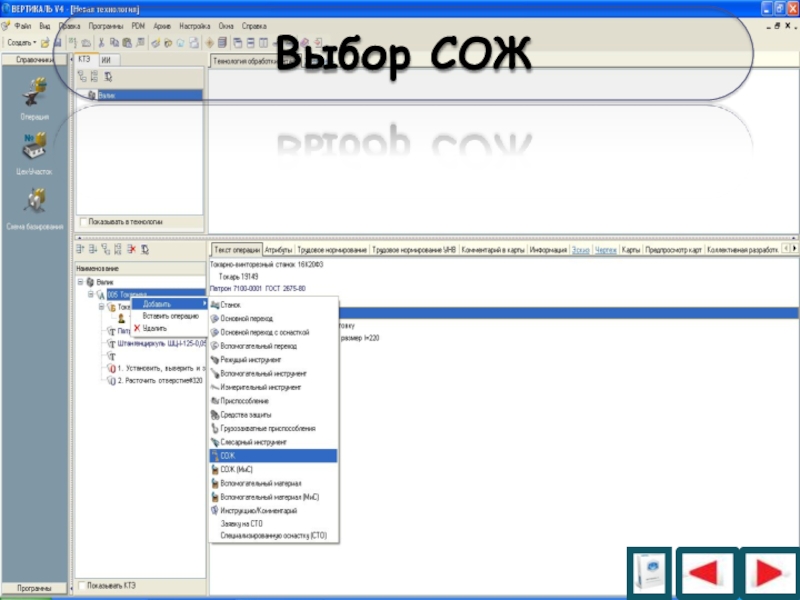The height and width of the screenshot is (600, 800).
Task: Open the Эскиз link tab
Action: click(x=581, y=249)
